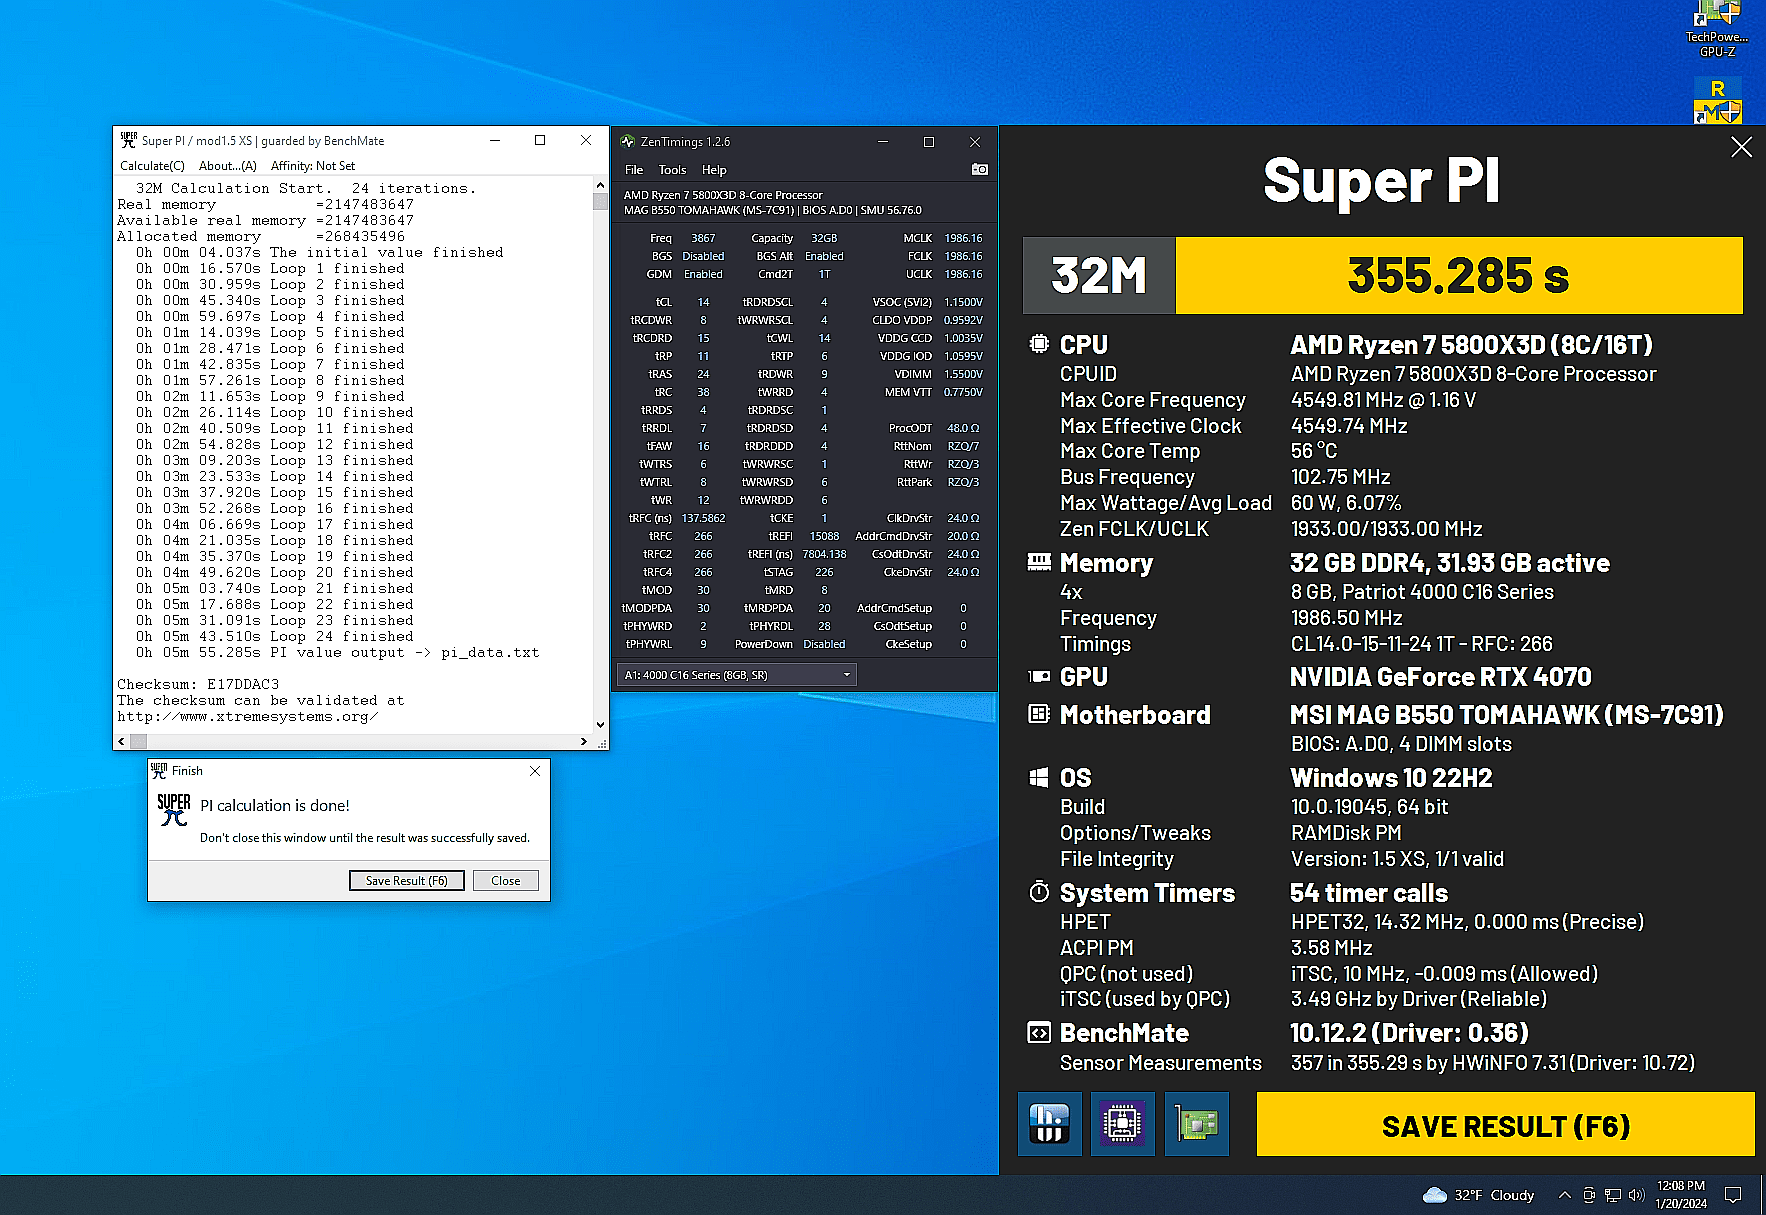Click the CL14.0-15-11-24 1T - RFC: 266 timings text
This screenshot has width=1766, height=1215.
[1421, 644]
